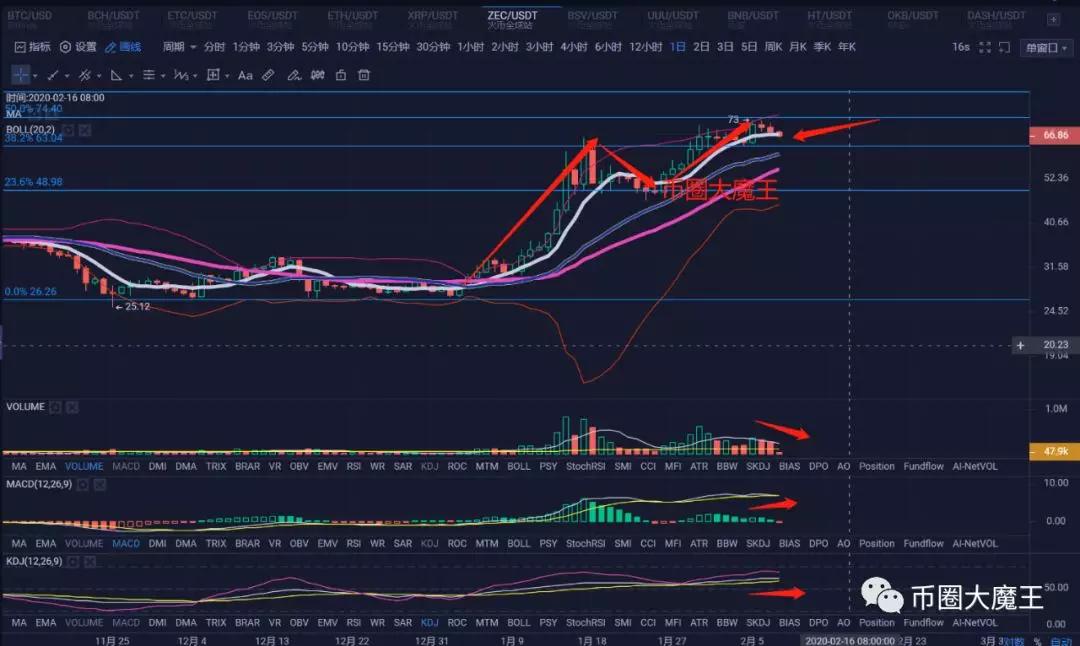Screen dimensions: 1080x646
Task: Click the plus button on price axis
Action: click(x=1020, y=345)
